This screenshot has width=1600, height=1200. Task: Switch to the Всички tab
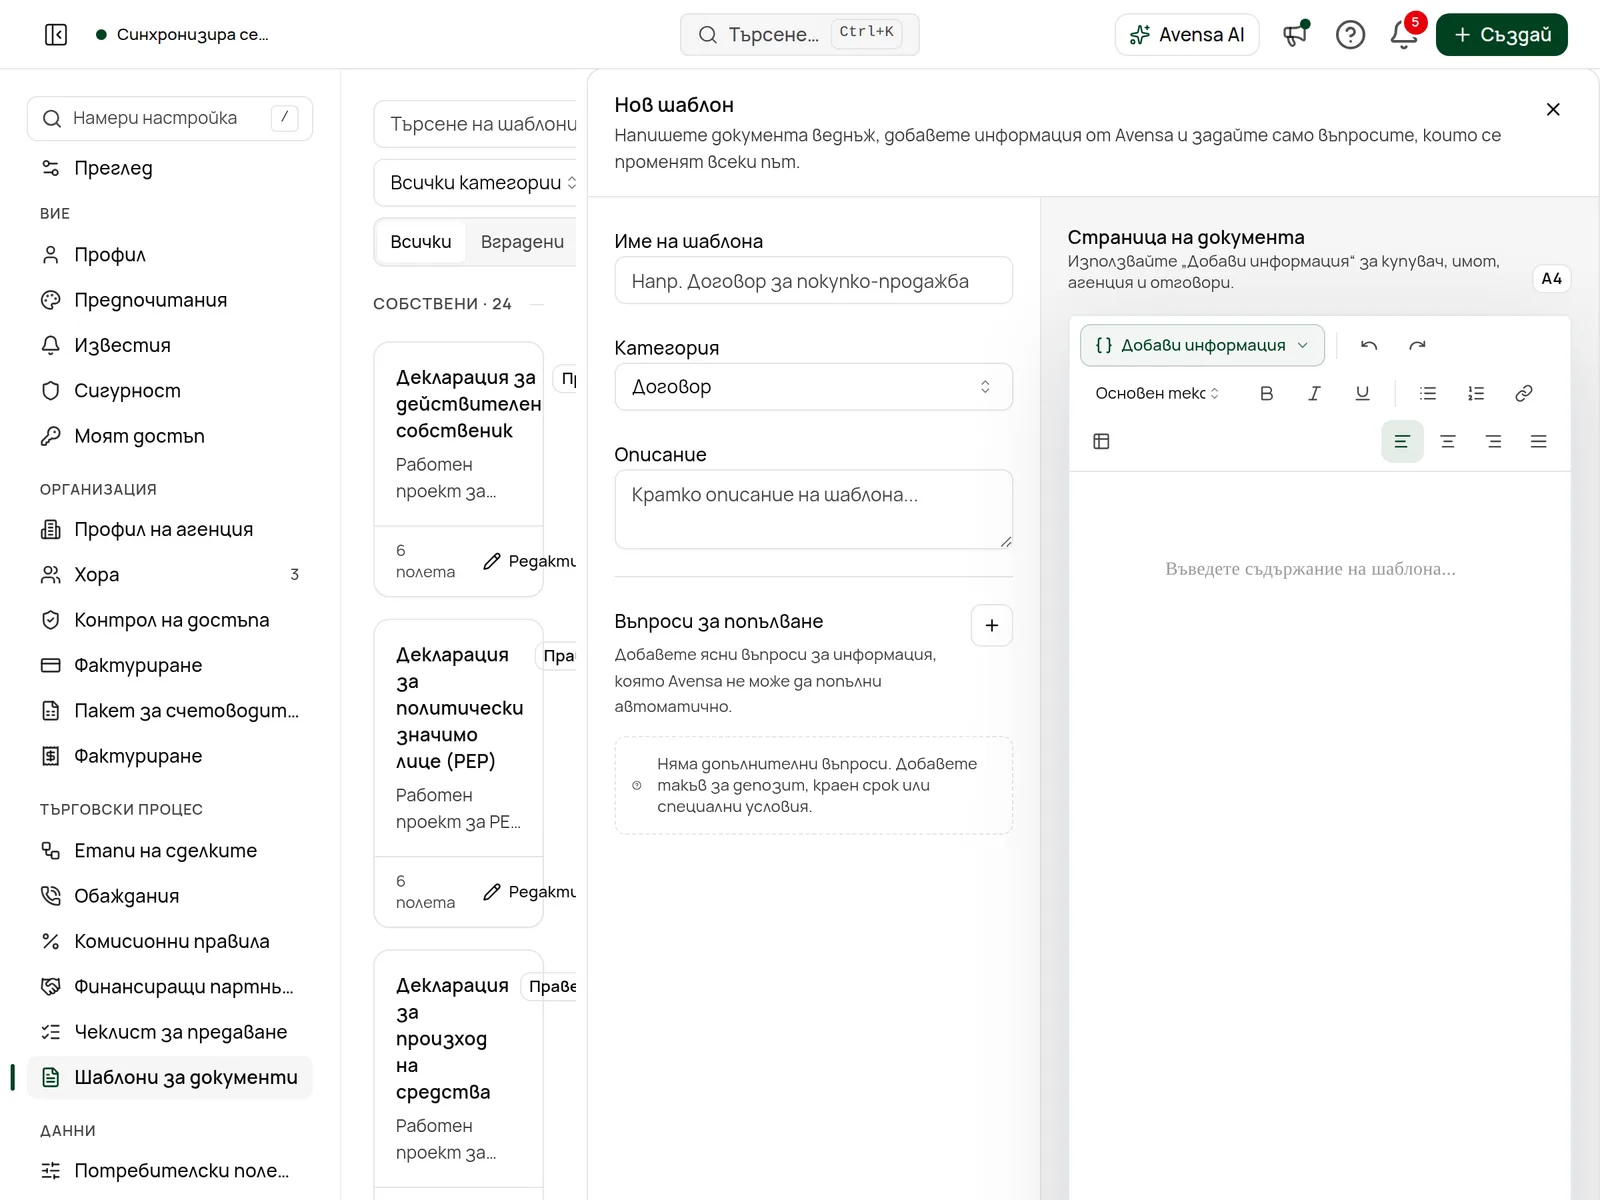[421, 242]
